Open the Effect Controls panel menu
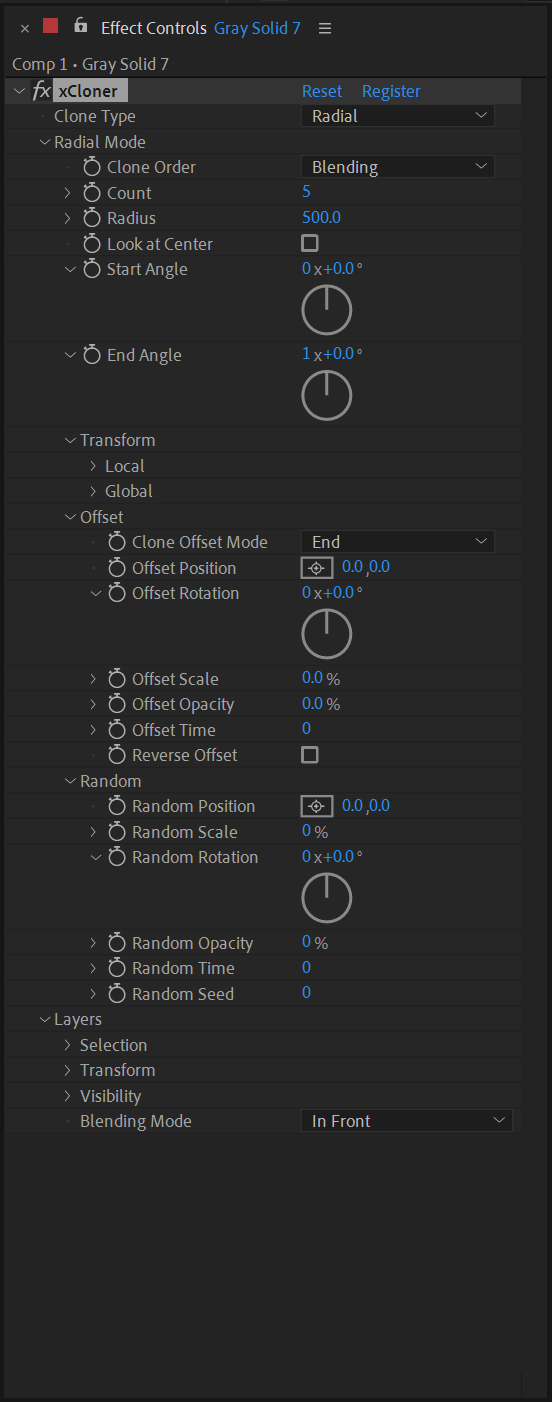Viewport: 552px width, 1402px height. (x=325, y=28)
